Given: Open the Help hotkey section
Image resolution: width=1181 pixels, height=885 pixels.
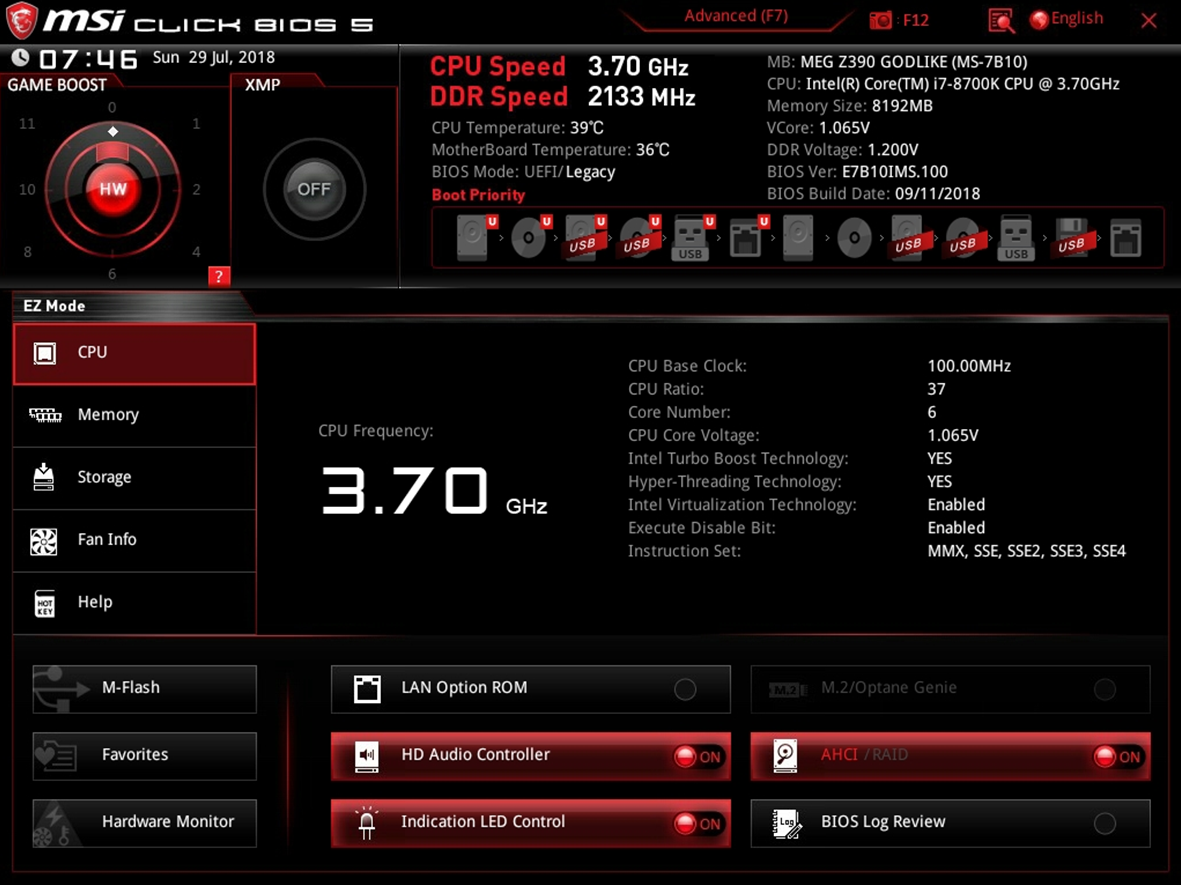Looking at the screenshot, I should click(134, 603).
